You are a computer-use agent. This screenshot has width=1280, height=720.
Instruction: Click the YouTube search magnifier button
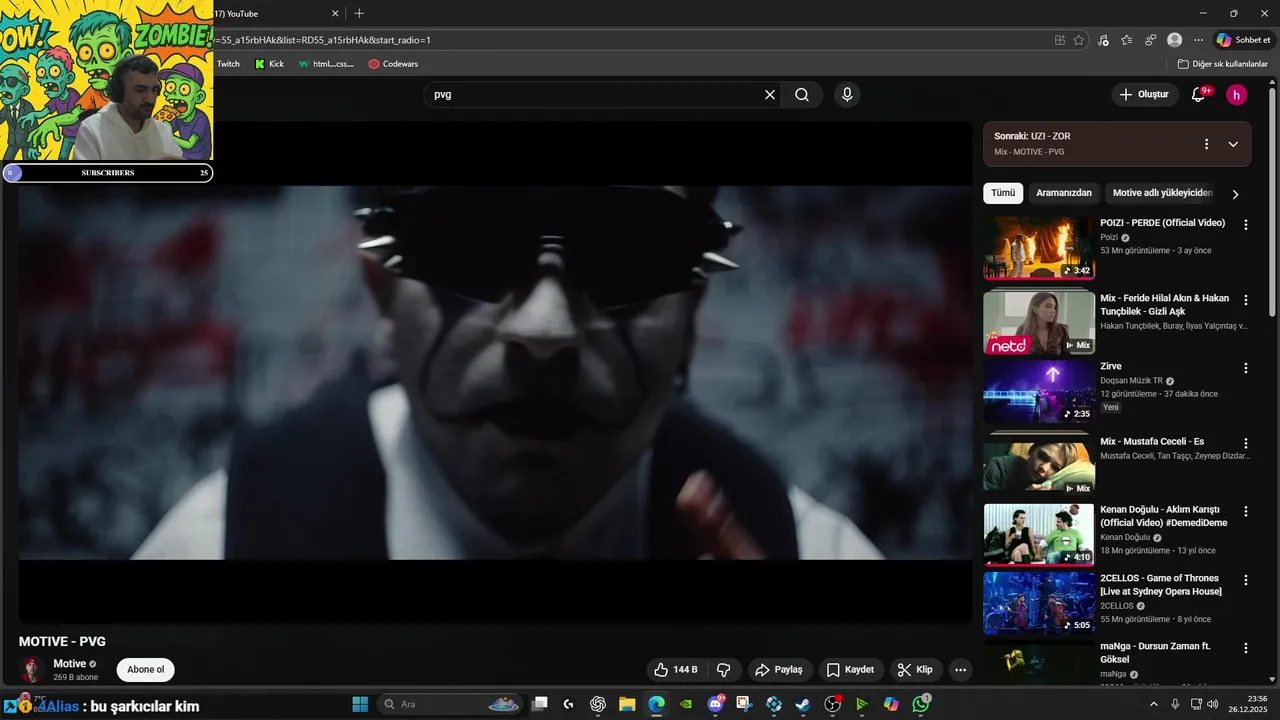click(802, 95)
